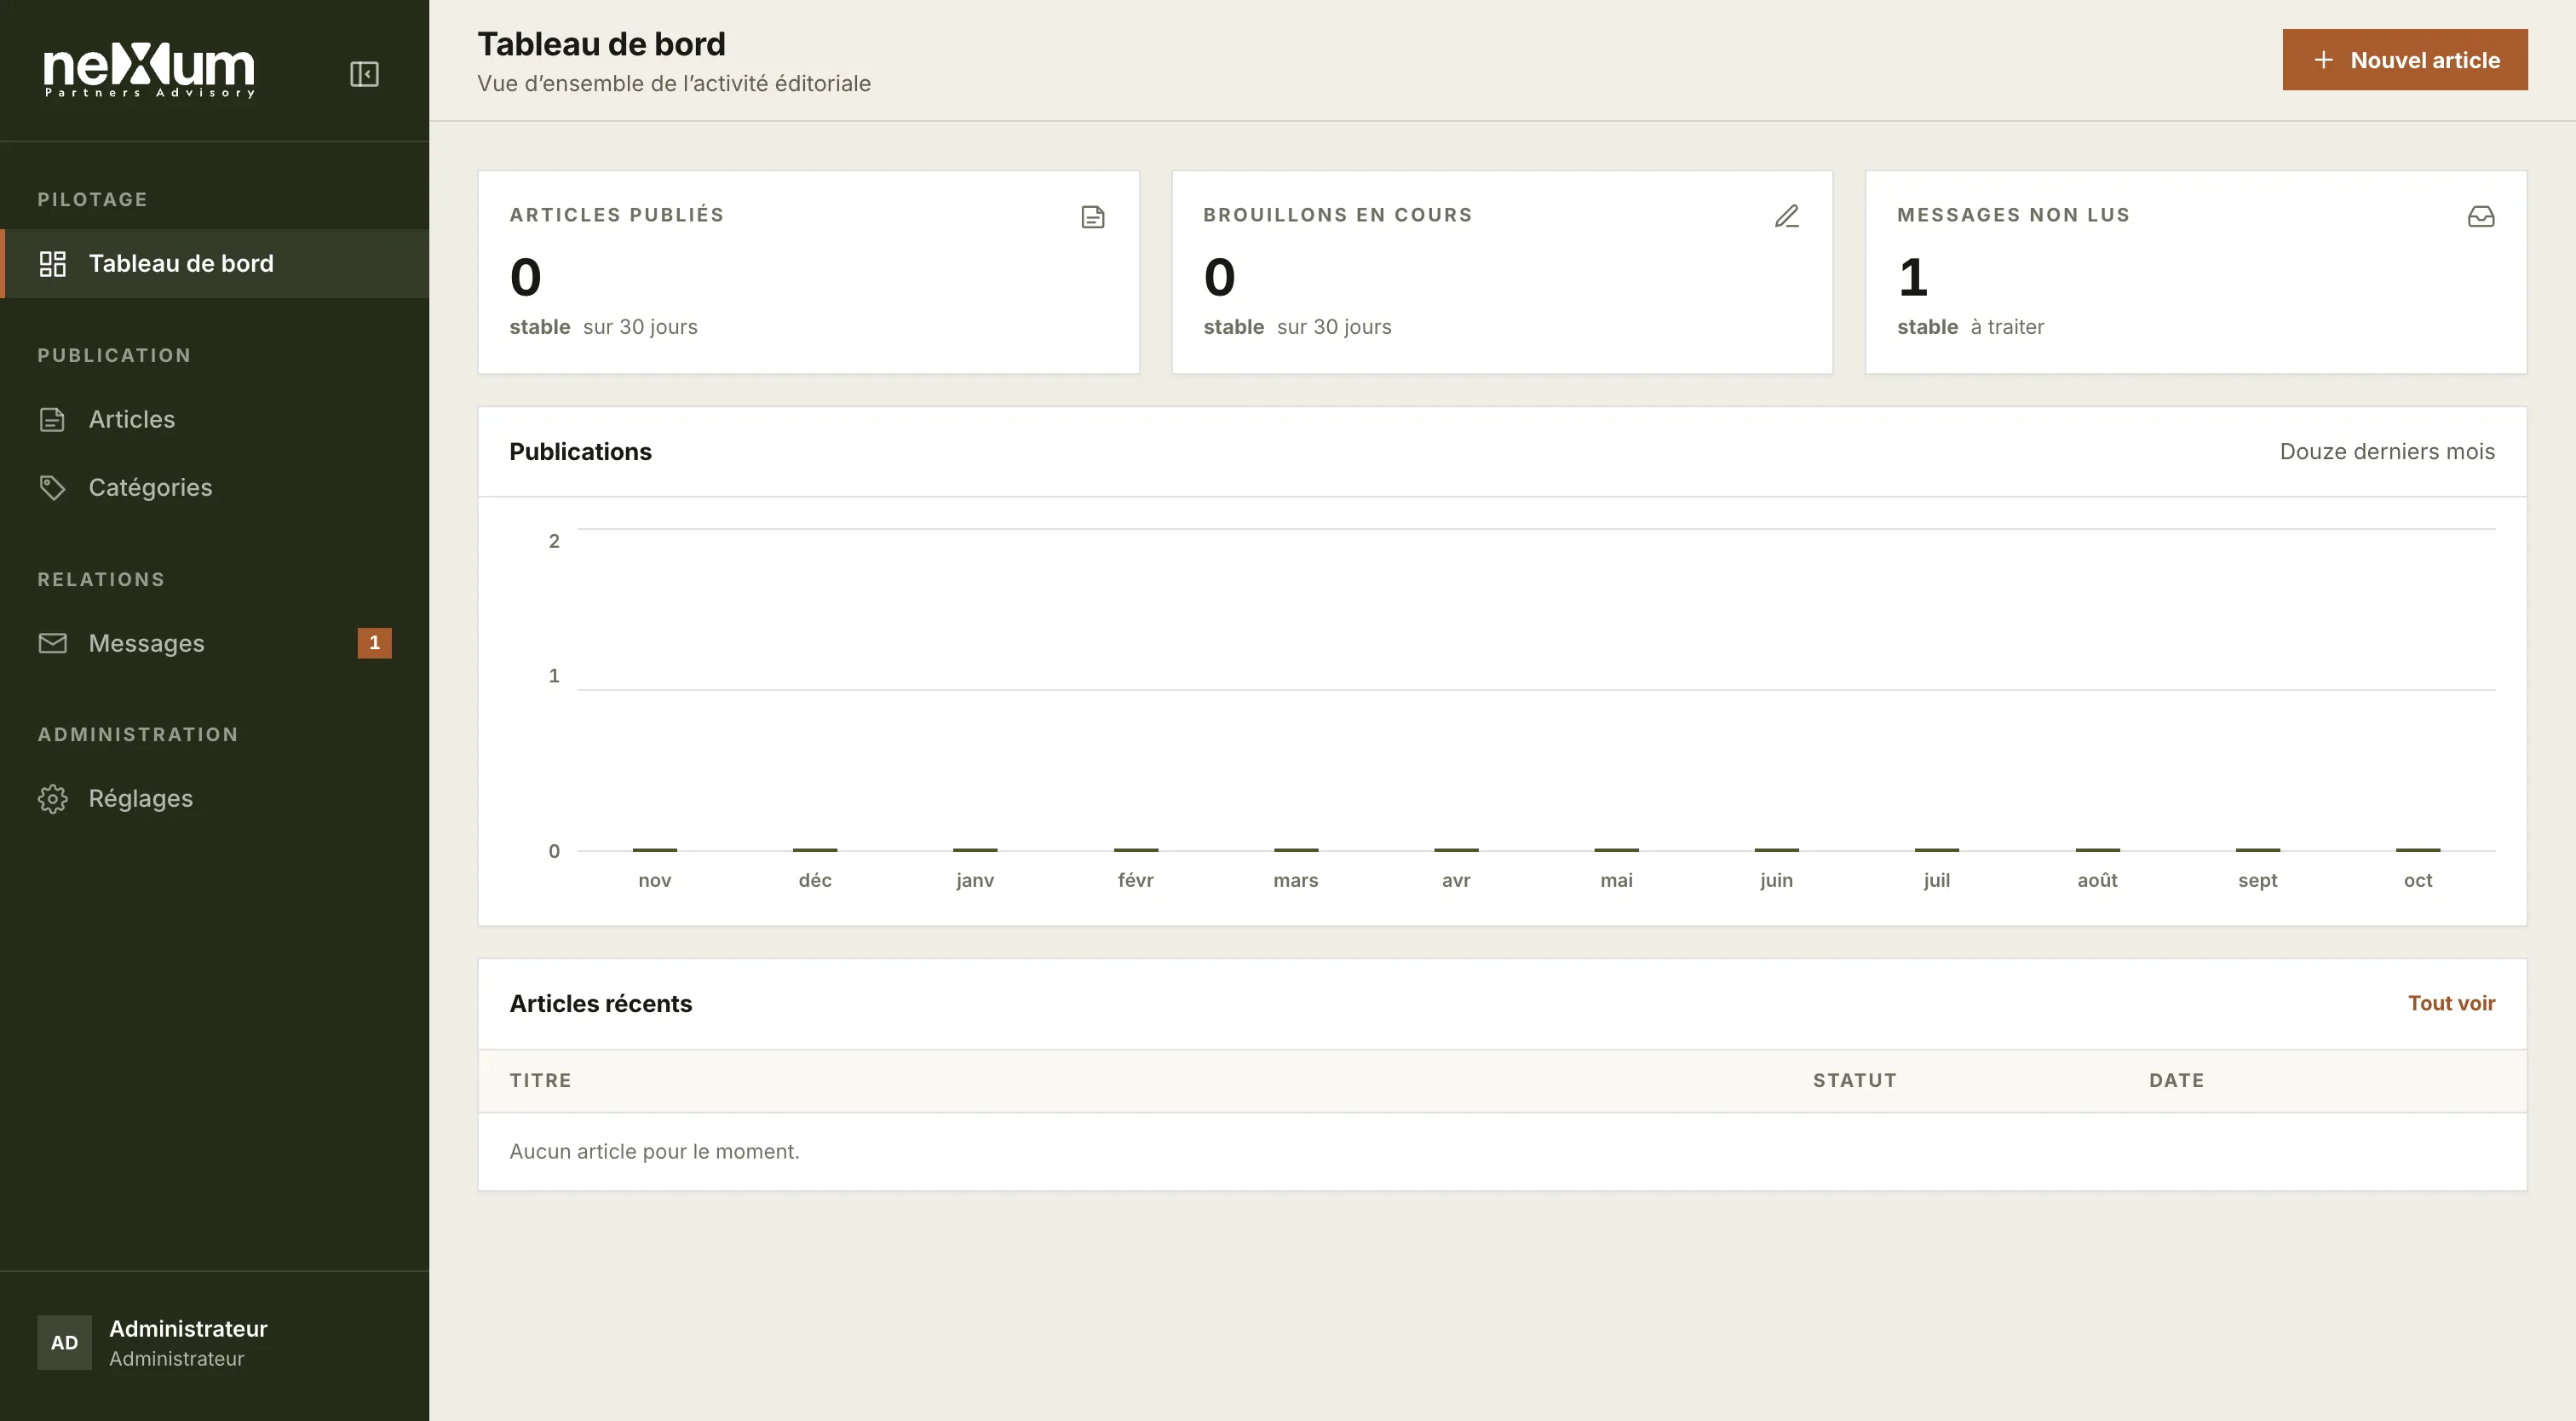Click the 'juin' month label on chart
Image resolution: width=2576 pixels, height=1421 pixels.
(x=1777, y=881)
